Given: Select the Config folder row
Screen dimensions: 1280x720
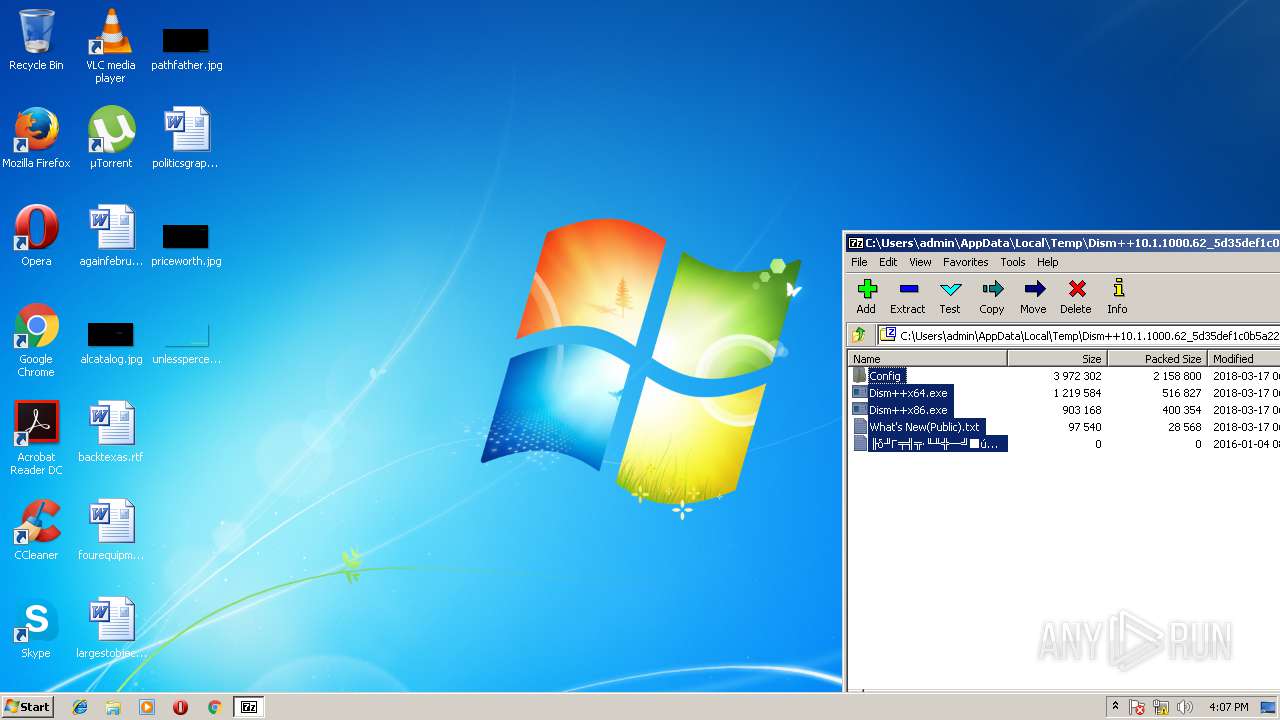Looking at the screenshot, I should click(1064, 376).
